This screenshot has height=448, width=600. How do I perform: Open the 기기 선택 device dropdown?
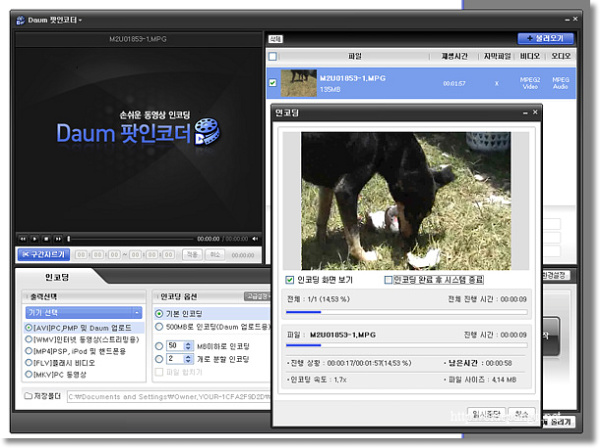click(x=83, y=313)
